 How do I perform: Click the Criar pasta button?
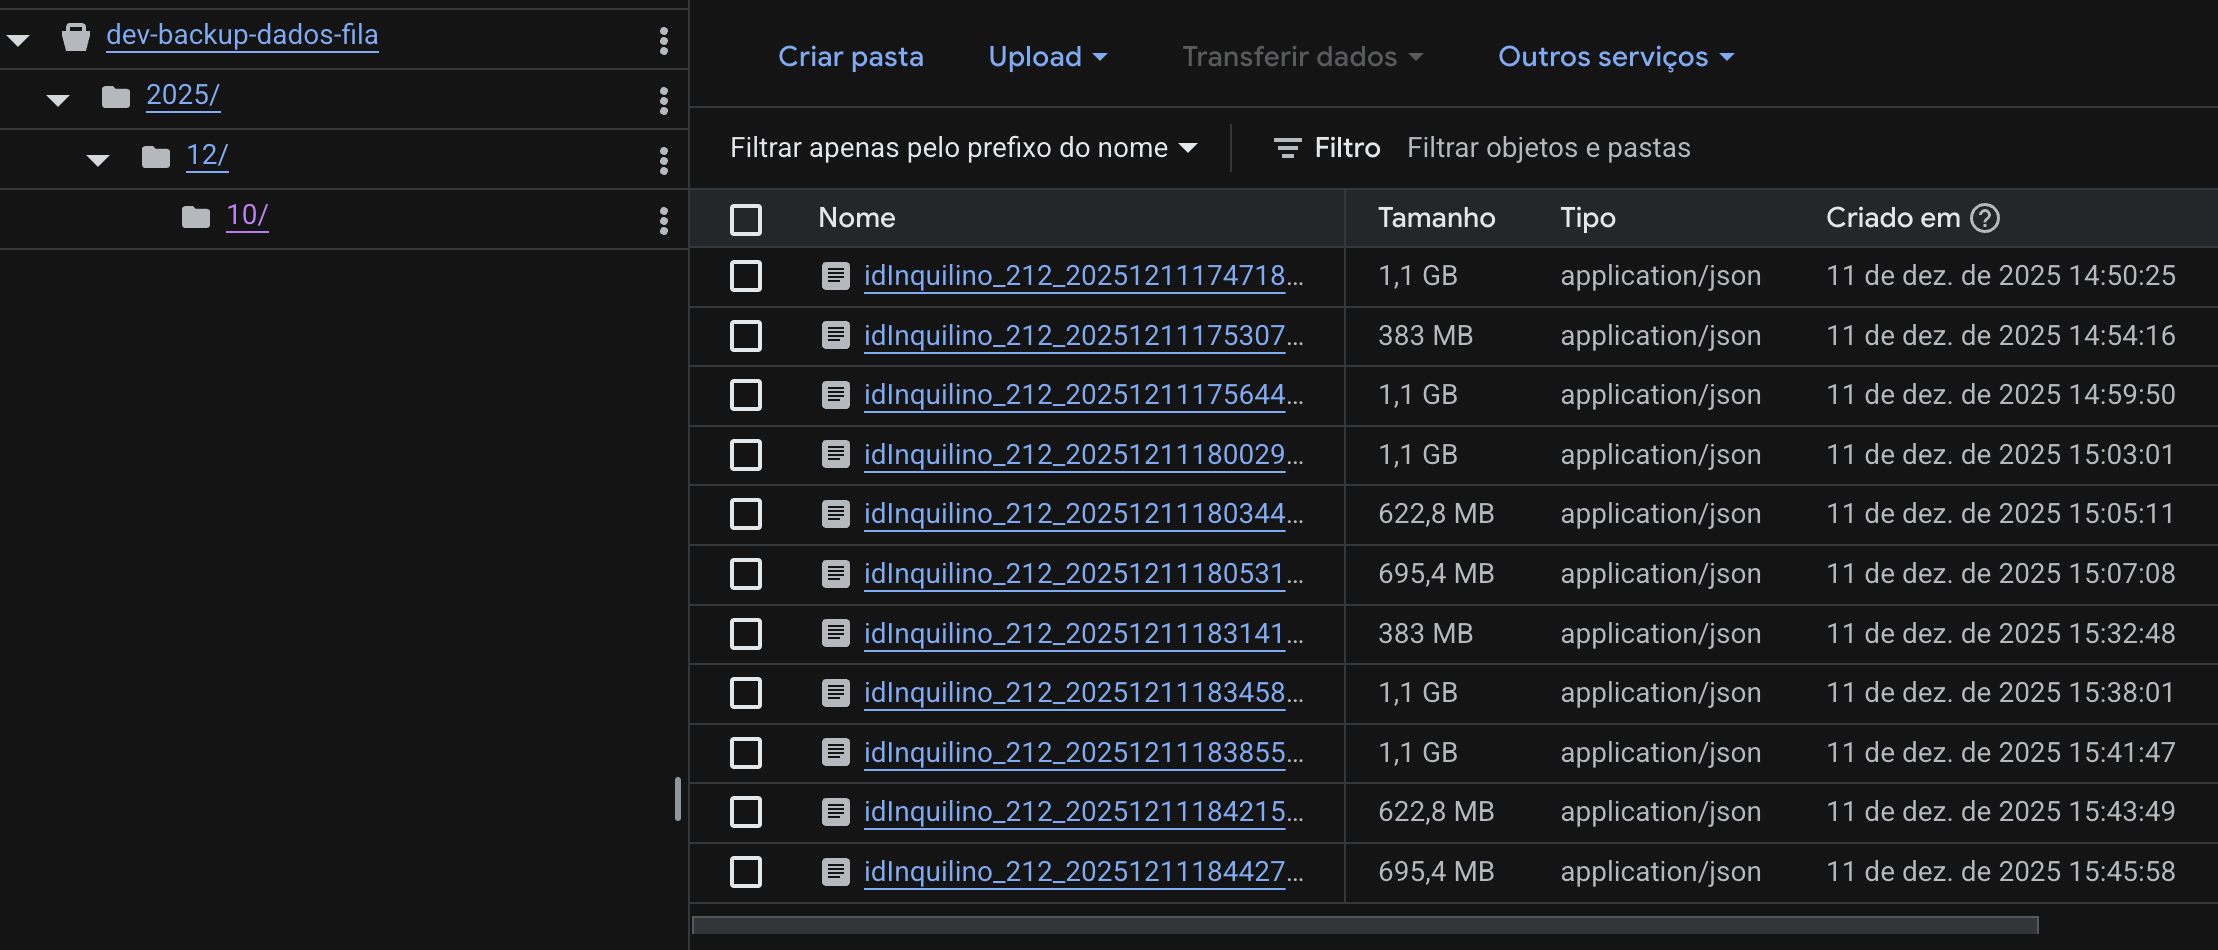[x=850, y=57]
